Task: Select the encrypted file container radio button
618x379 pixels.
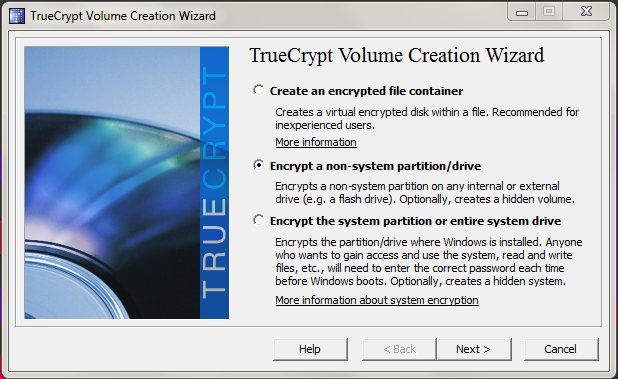Action: click(x=259, y=90)
